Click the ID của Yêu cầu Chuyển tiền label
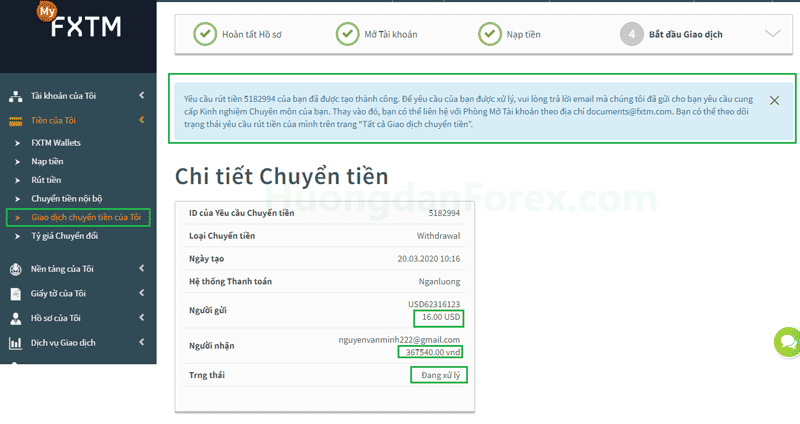The width and height of the screenshot is (800, 424). tap(241, 213)
